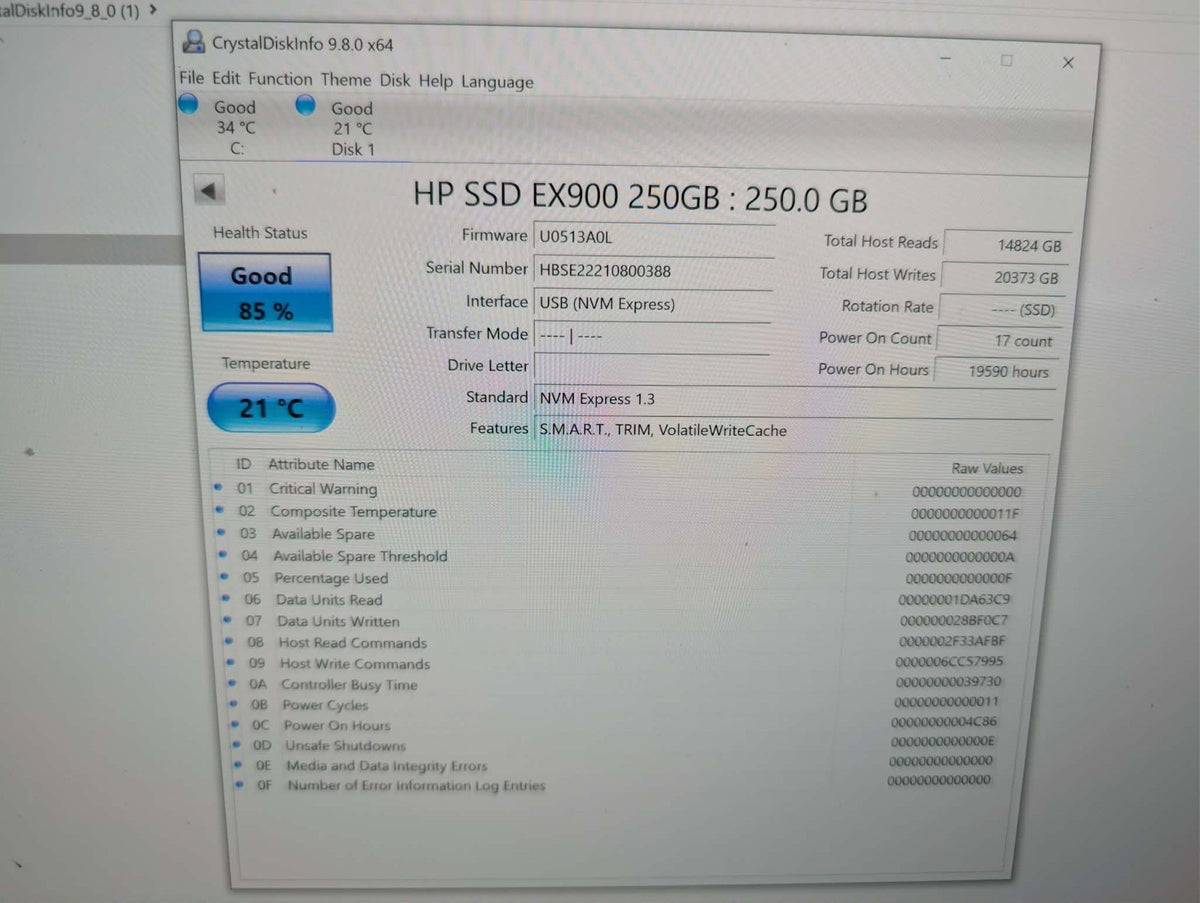Screen dimensions: 1200x903
Task: Open the Help menu
Action: (x=436, y=81)
